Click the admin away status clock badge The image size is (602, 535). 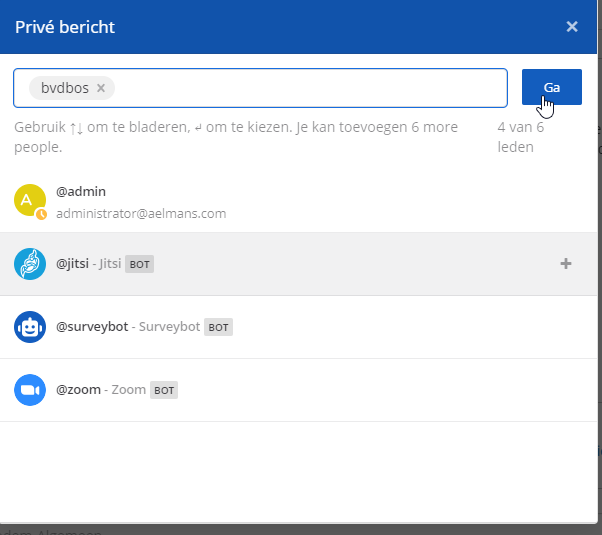(x=41, y=214)
